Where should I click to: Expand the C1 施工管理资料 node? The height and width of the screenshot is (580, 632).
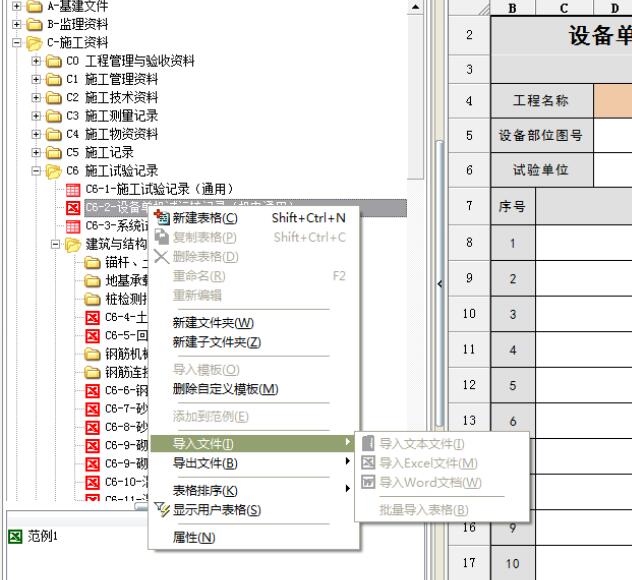36,79
